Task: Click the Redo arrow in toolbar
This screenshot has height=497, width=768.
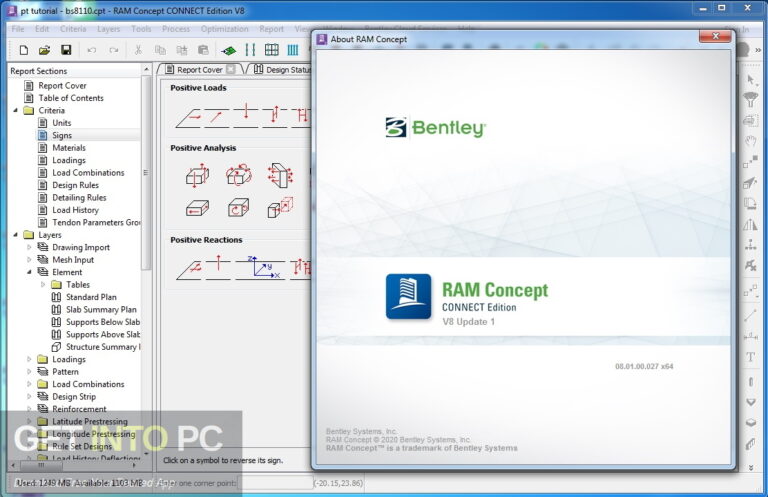Action: [114, 50]
